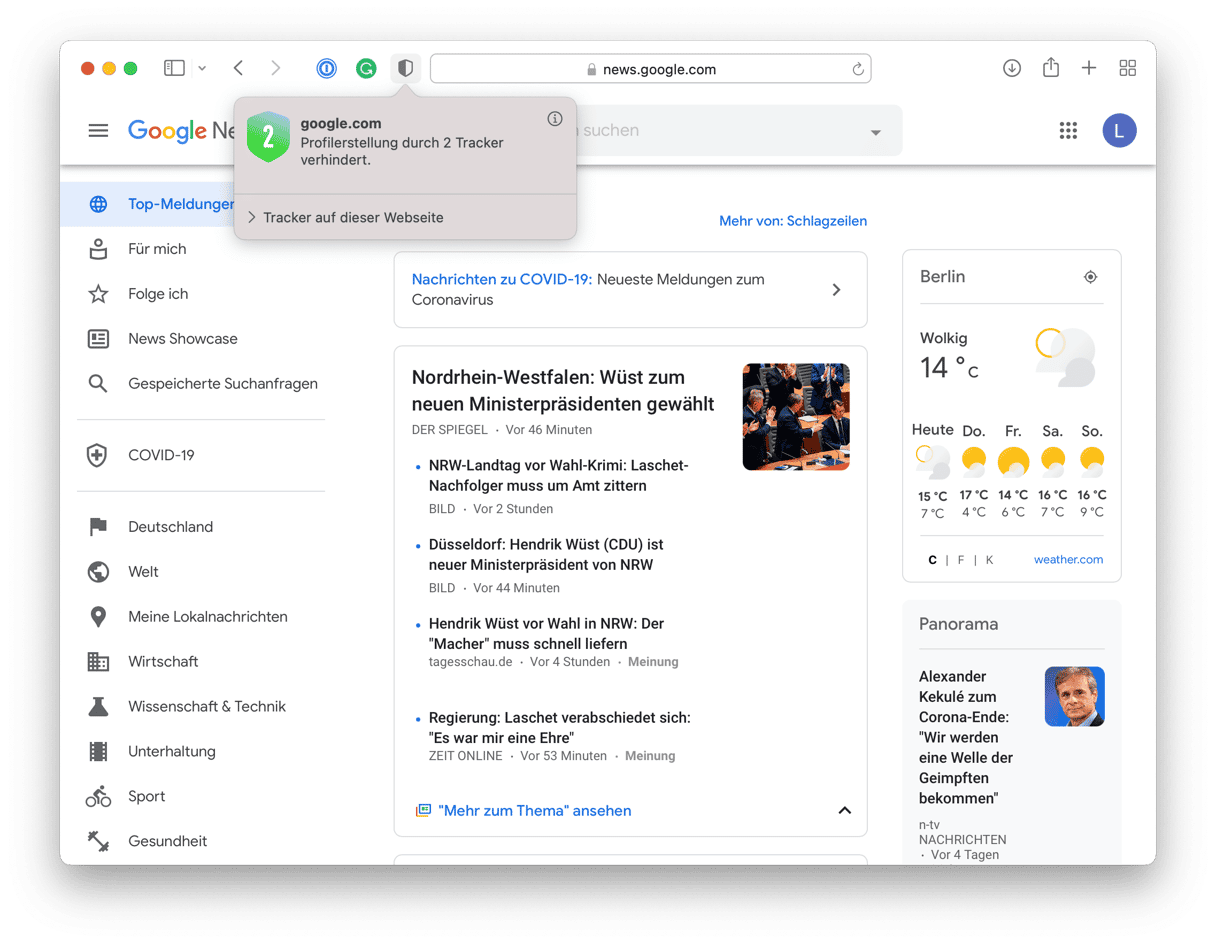Use current location in weather widget
Screen dimensions: 1216x944
[x=1091, y=277]
